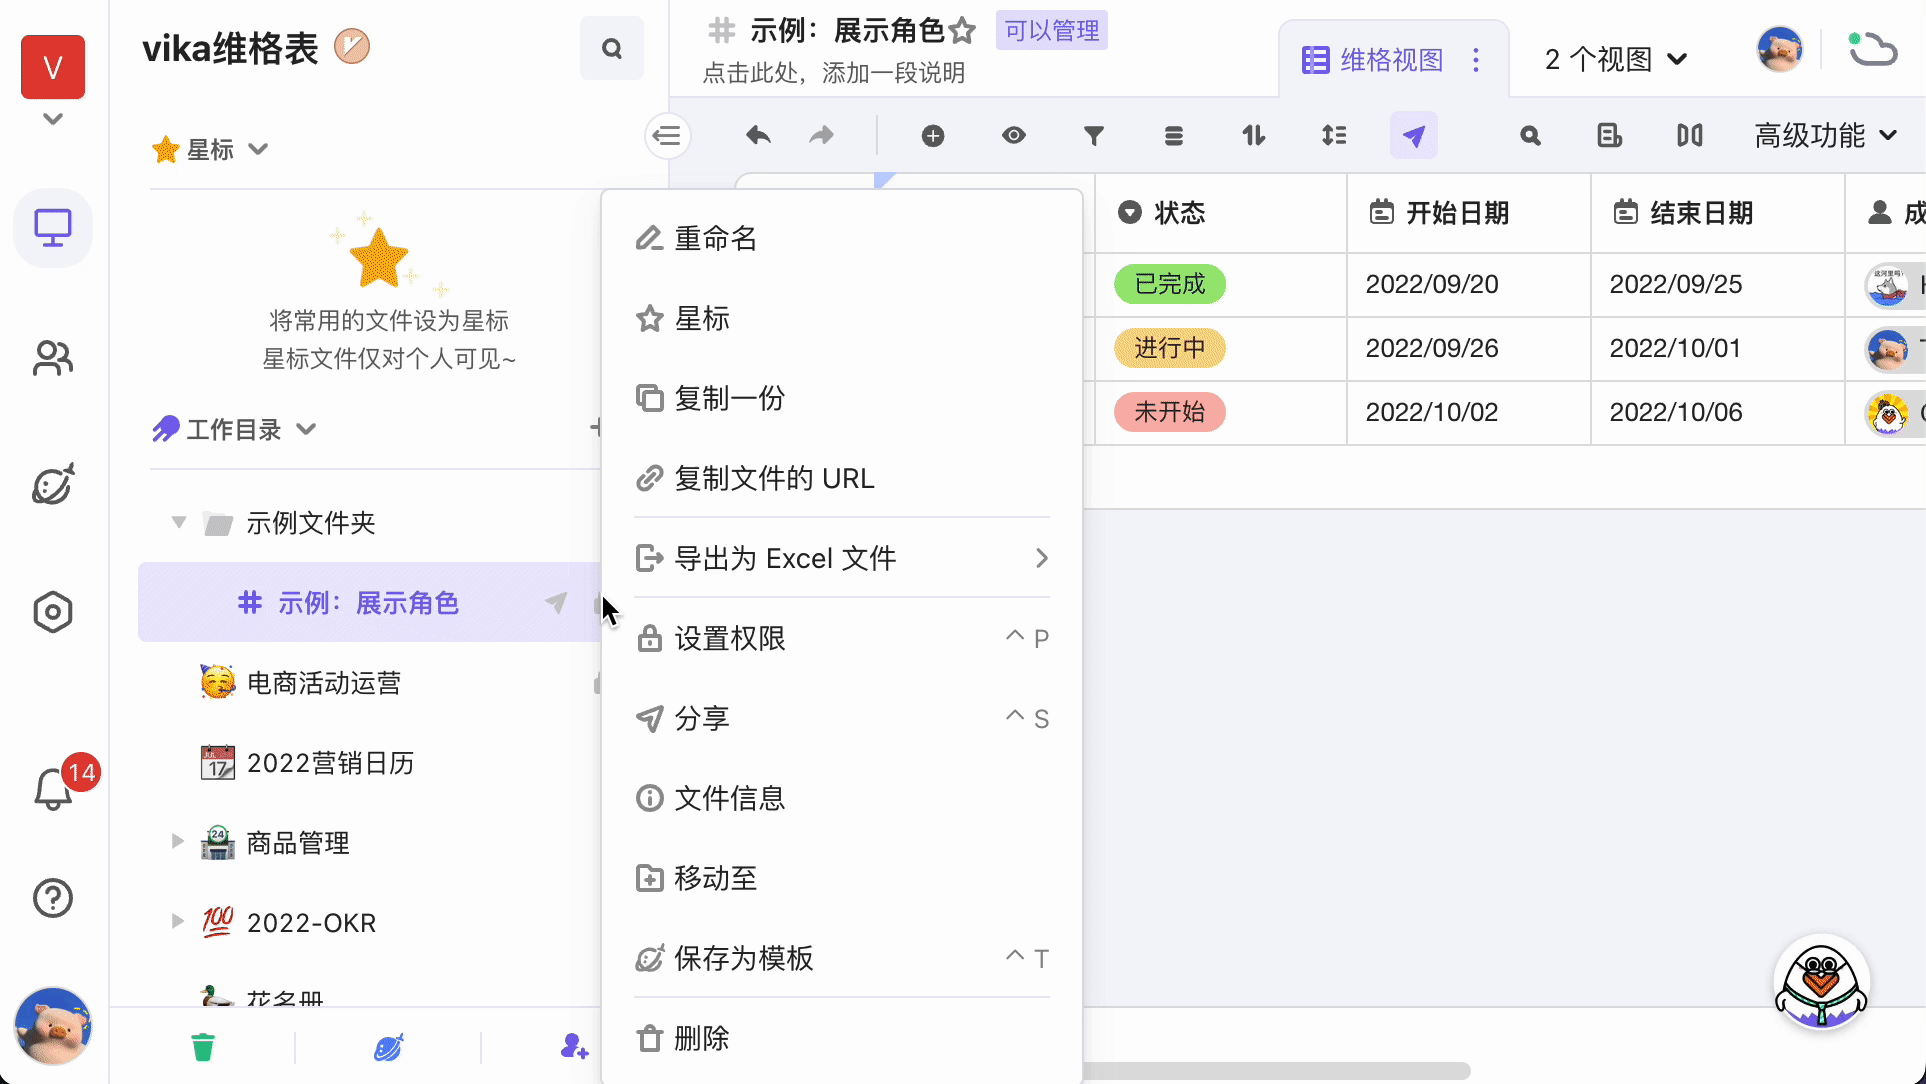The width and height of the screenshot is (1926, 1084).
Task: Expand the 商品管理 folder
Action: tap(178, 842)
